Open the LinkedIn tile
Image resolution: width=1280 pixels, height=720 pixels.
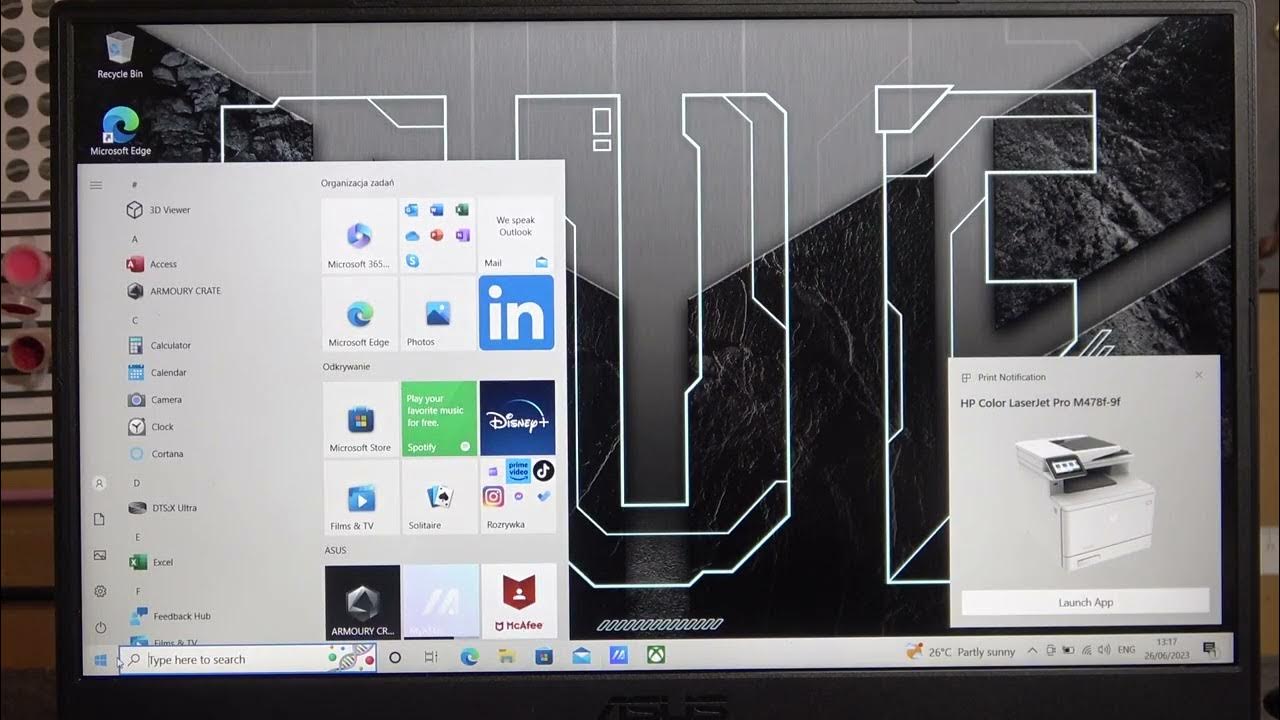(x=516, y=313)
